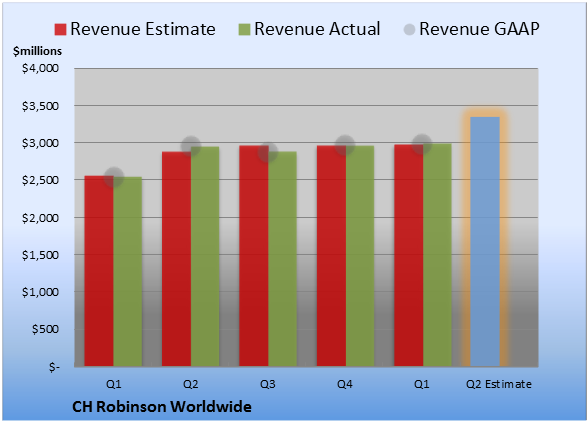Select the red estimate bar above Q4
The height and width of the screenshot is (422, 588).
[331, 256]
